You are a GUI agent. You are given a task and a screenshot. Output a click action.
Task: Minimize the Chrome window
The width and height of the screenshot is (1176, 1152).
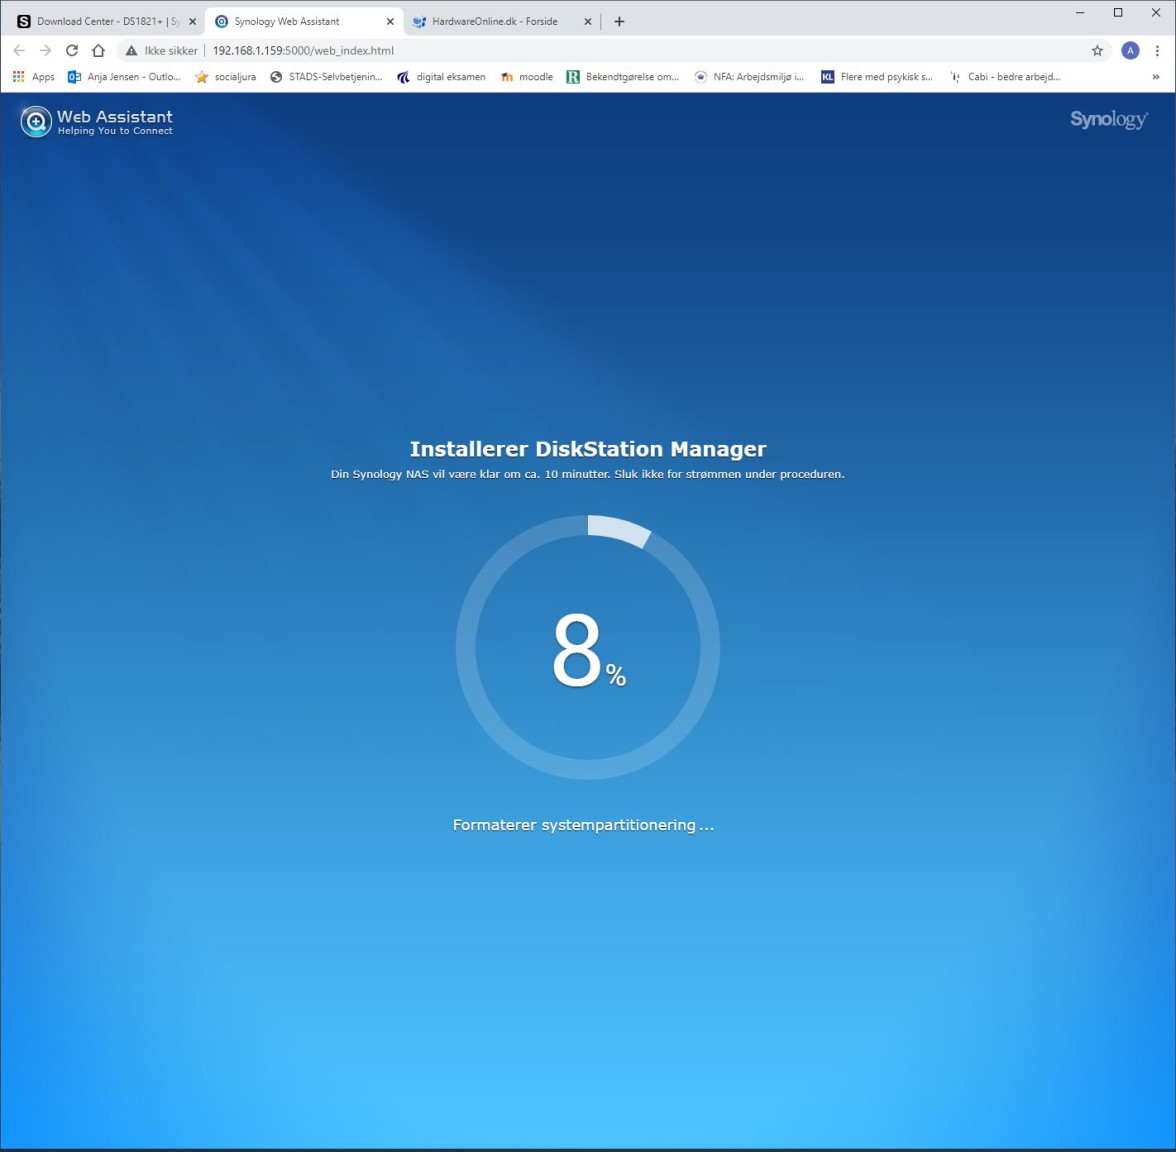pyautogui.click(x=1080, y=13)
